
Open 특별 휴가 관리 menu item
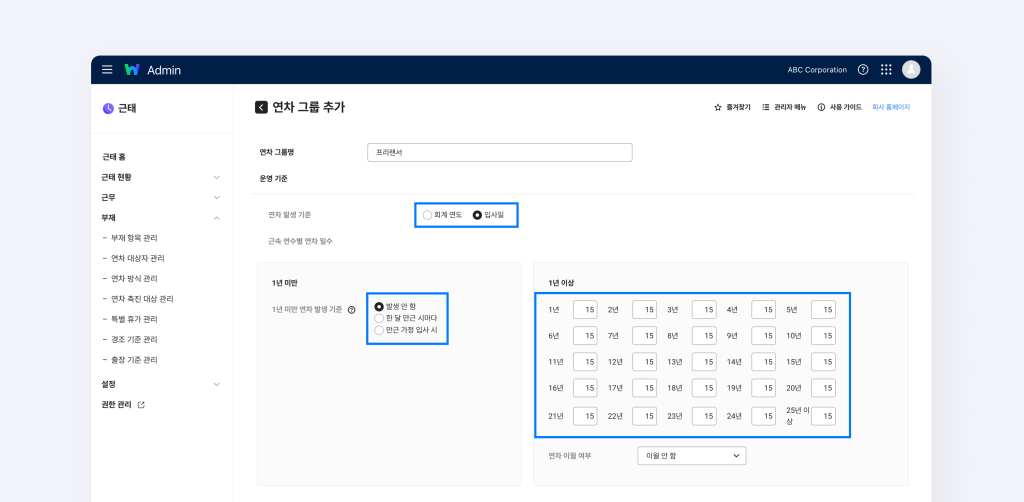tap(134, 319)
